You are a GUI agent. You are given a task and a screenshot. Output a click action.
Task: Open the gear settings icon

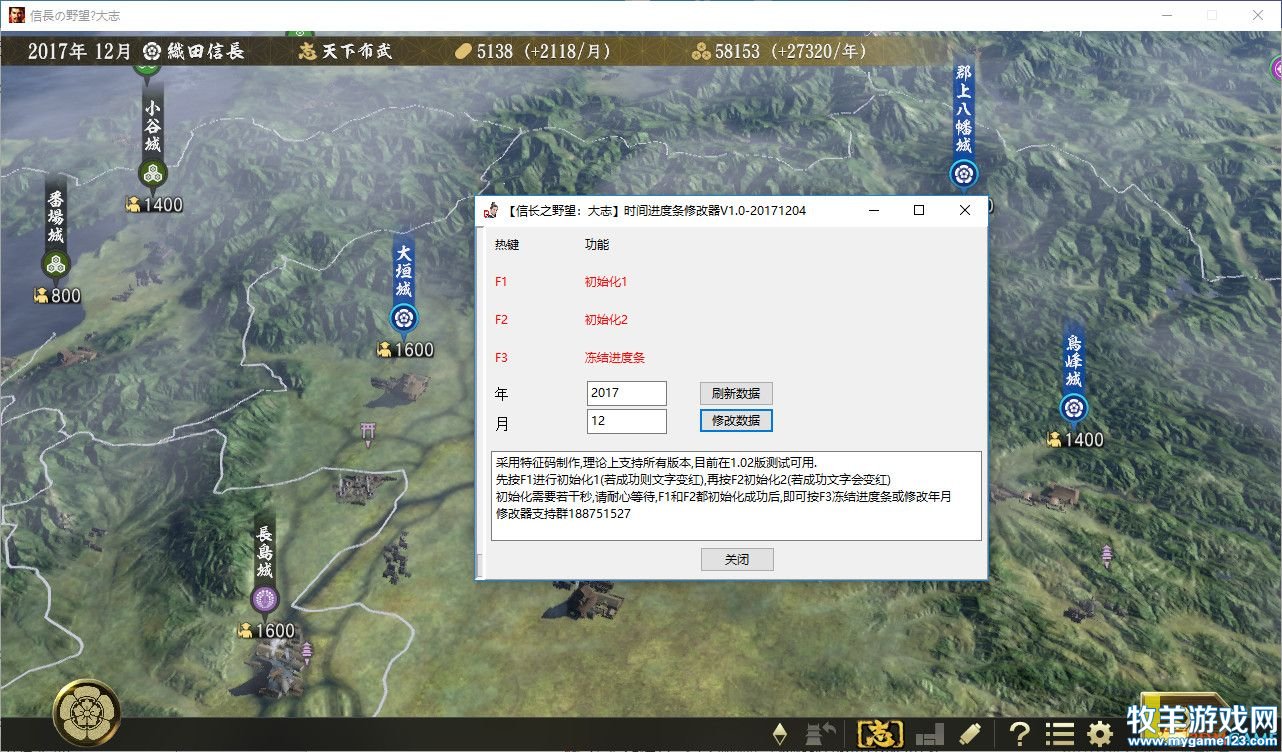click(x=1101, y=734)
